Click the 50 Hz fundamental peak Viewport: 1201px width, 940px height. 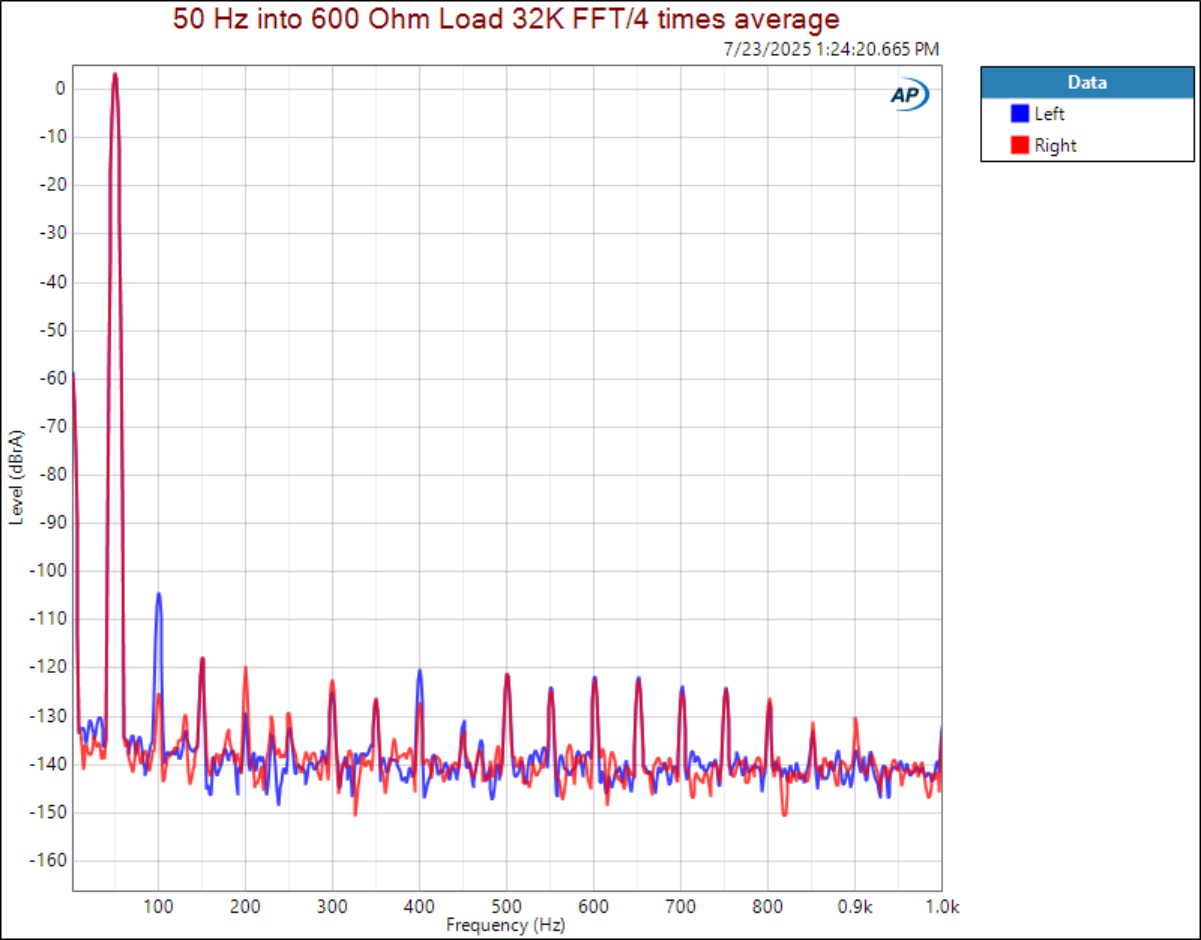point(115,74)
